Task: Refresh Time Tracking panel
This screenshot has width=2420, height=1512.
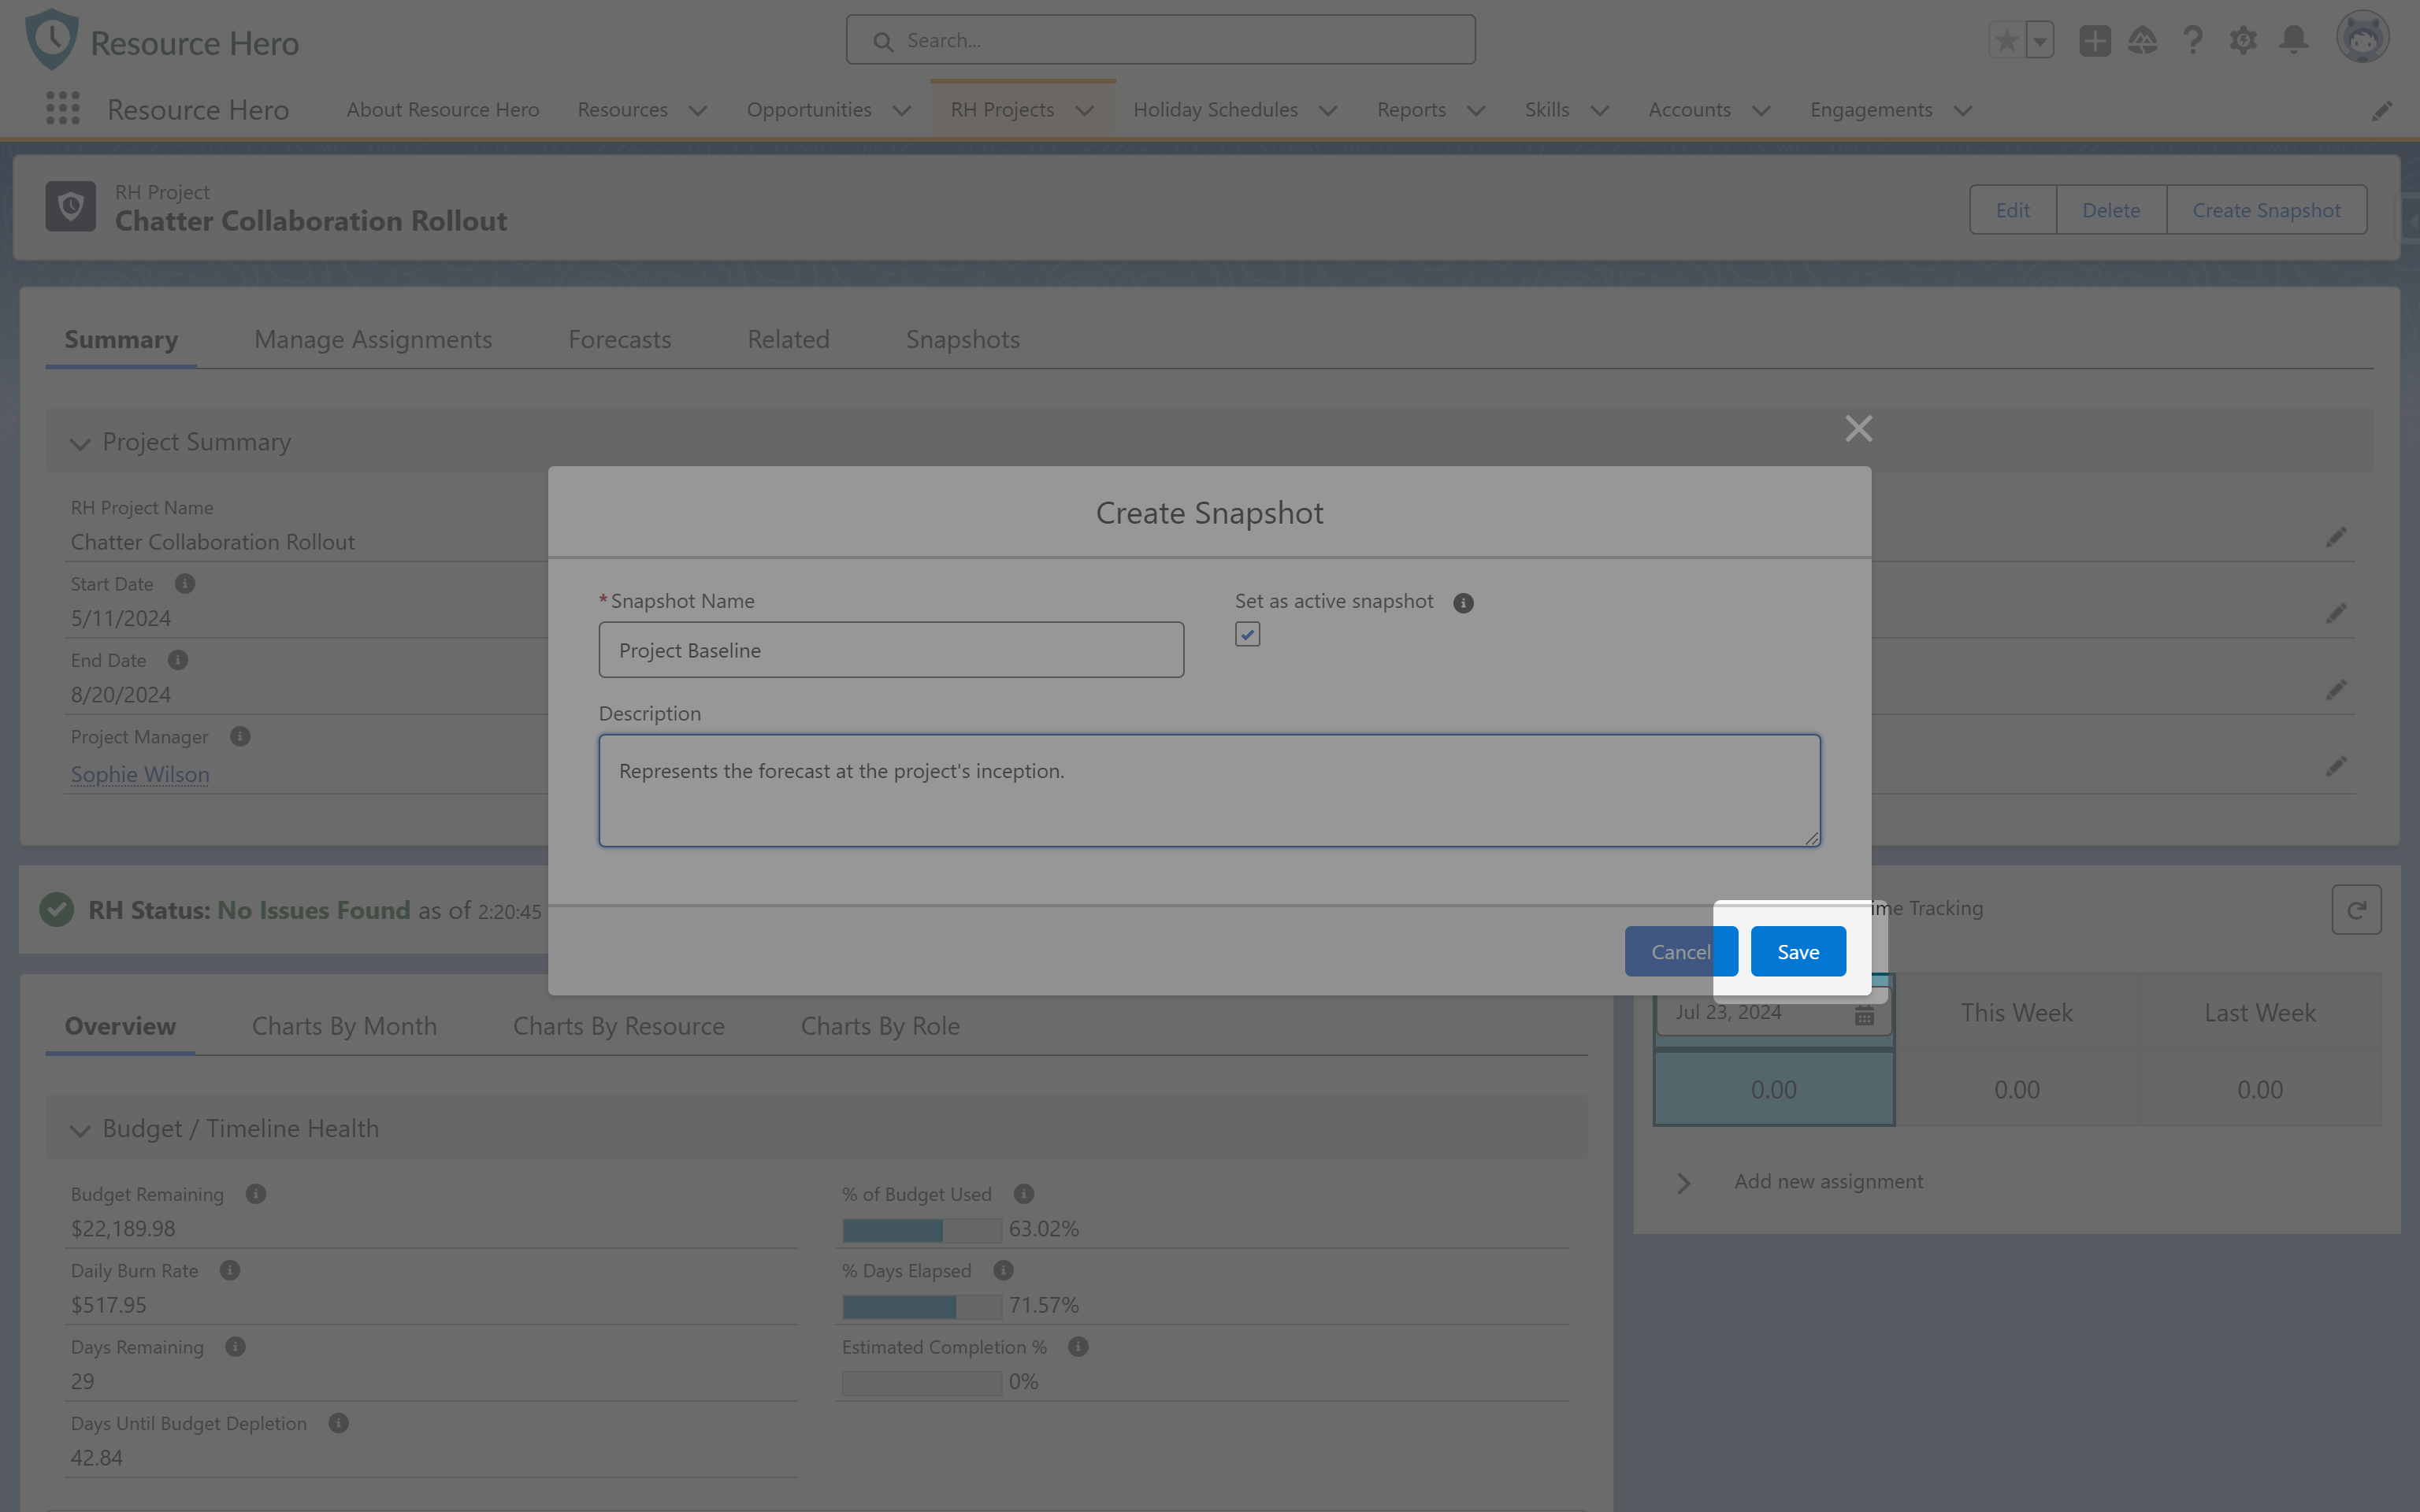Action: (x=2356, y=909)
